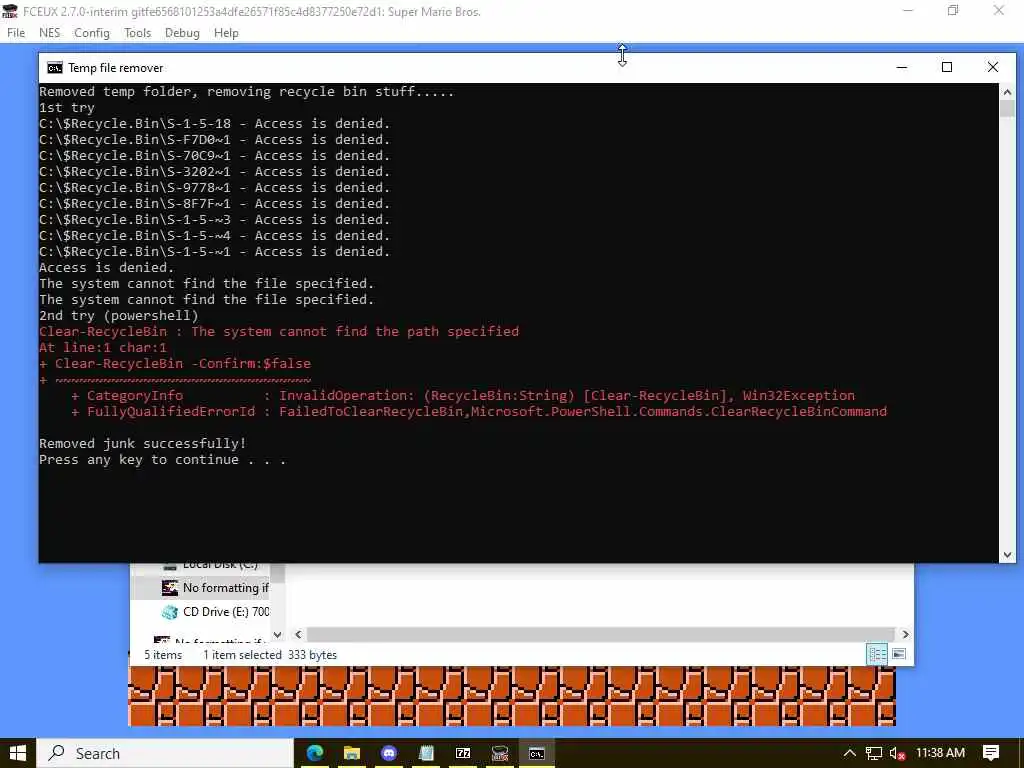The width and height of the screenshot is (1024, 768).
Task: Click the S-9778~1 Access denied line
Action: (x=214, y=187)
